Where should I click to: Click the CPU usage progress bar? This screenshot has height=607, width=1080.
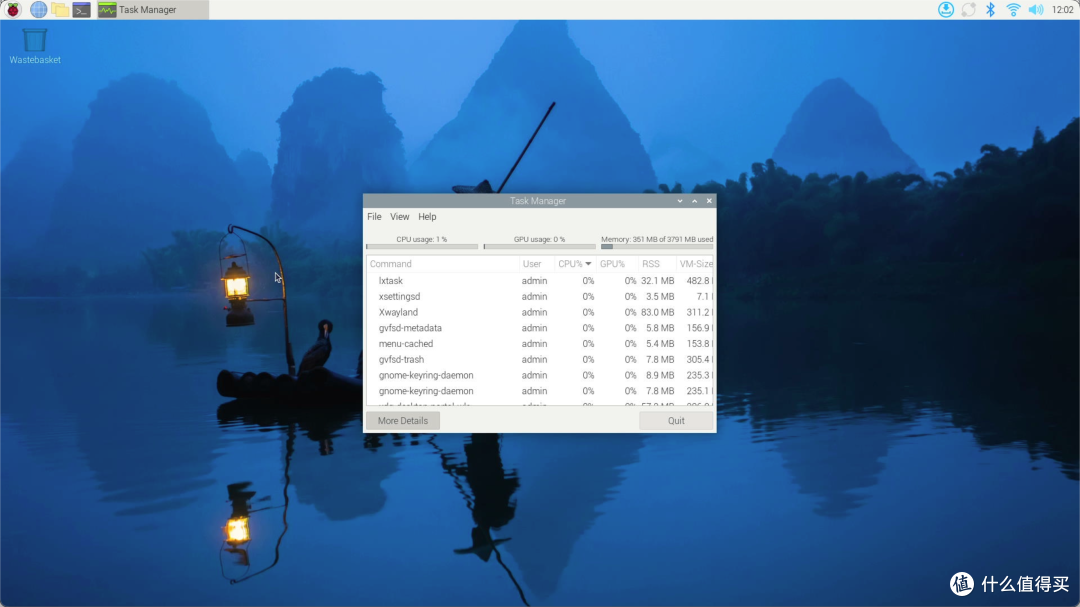[422, 246]
